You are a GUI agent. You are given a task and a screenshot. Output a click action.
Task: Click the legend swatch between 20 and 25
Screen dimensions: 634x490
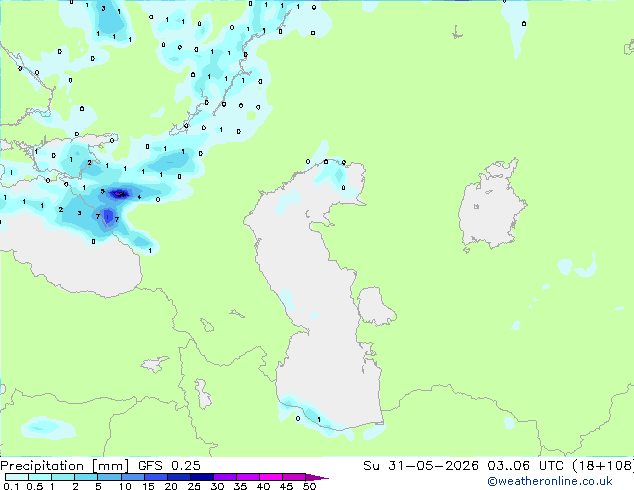click(x=179, y=477)
